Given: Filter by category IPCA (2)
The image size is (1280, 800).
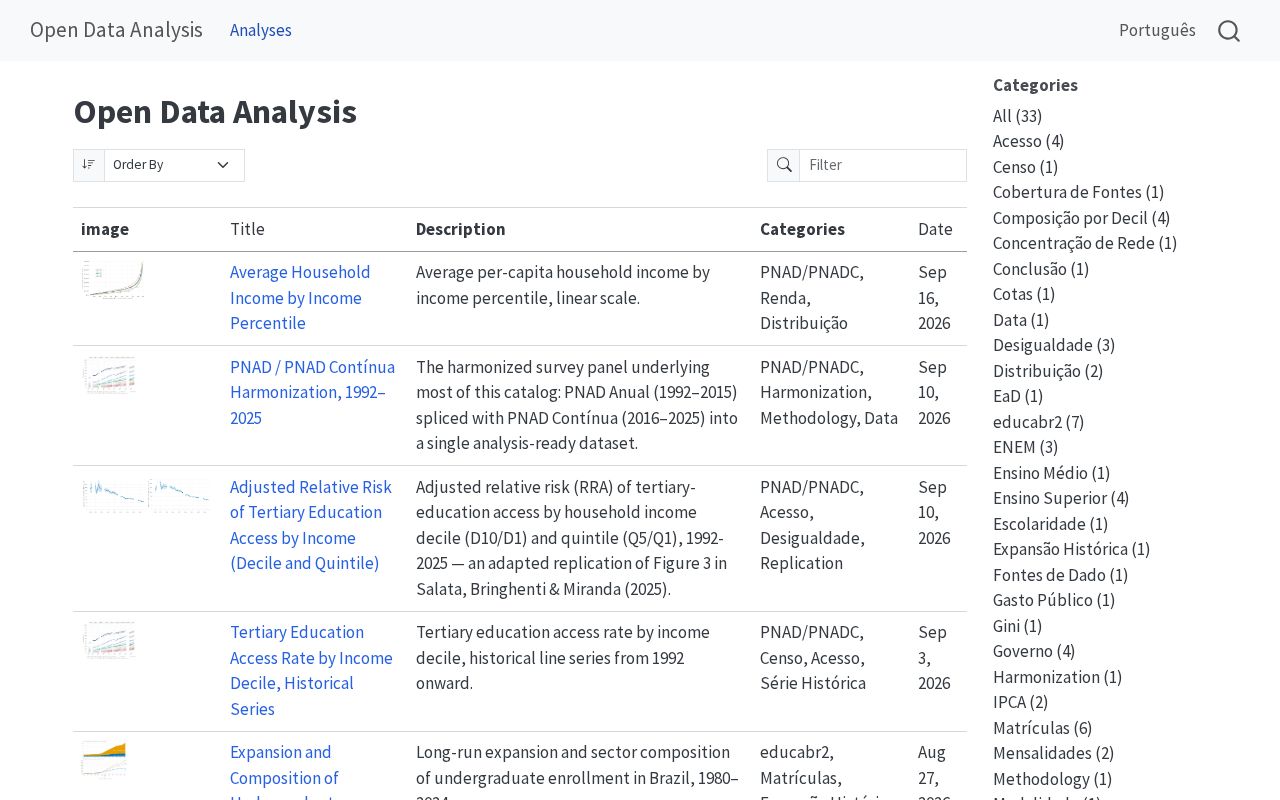Looking at the screenshot, I should [x=1020, y=702].
